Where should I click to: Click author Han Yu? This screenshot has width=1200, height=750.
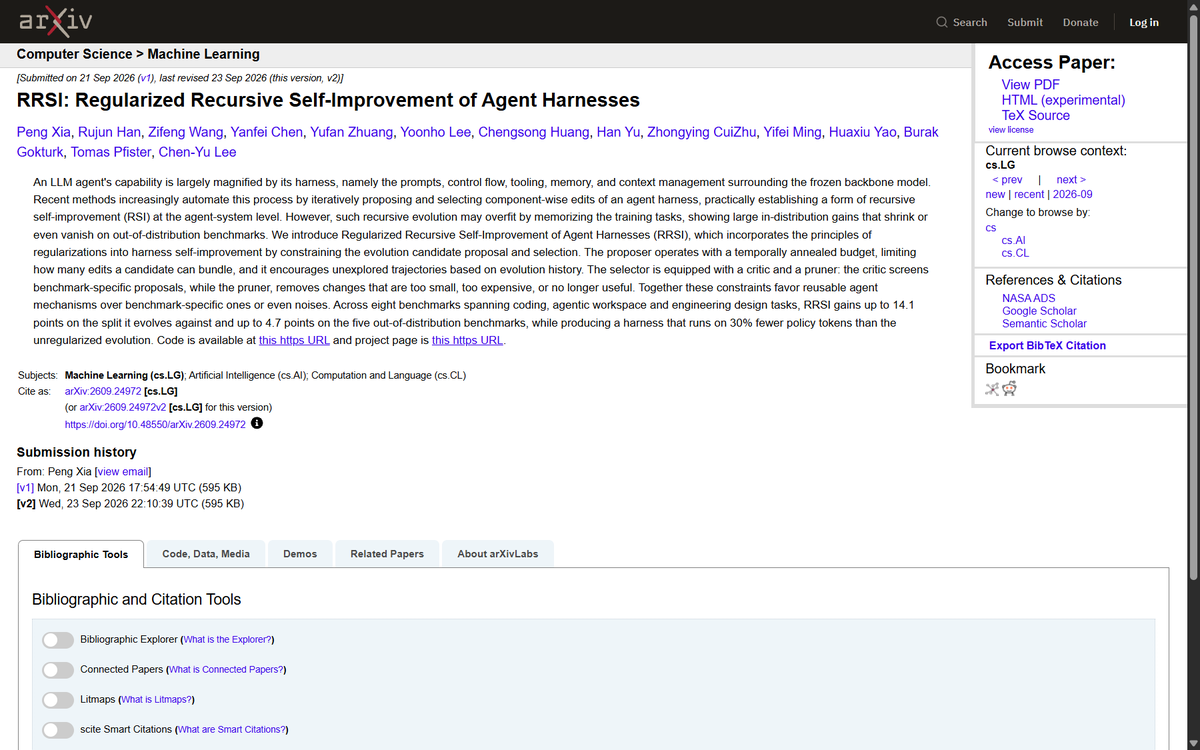pos(618,132)
